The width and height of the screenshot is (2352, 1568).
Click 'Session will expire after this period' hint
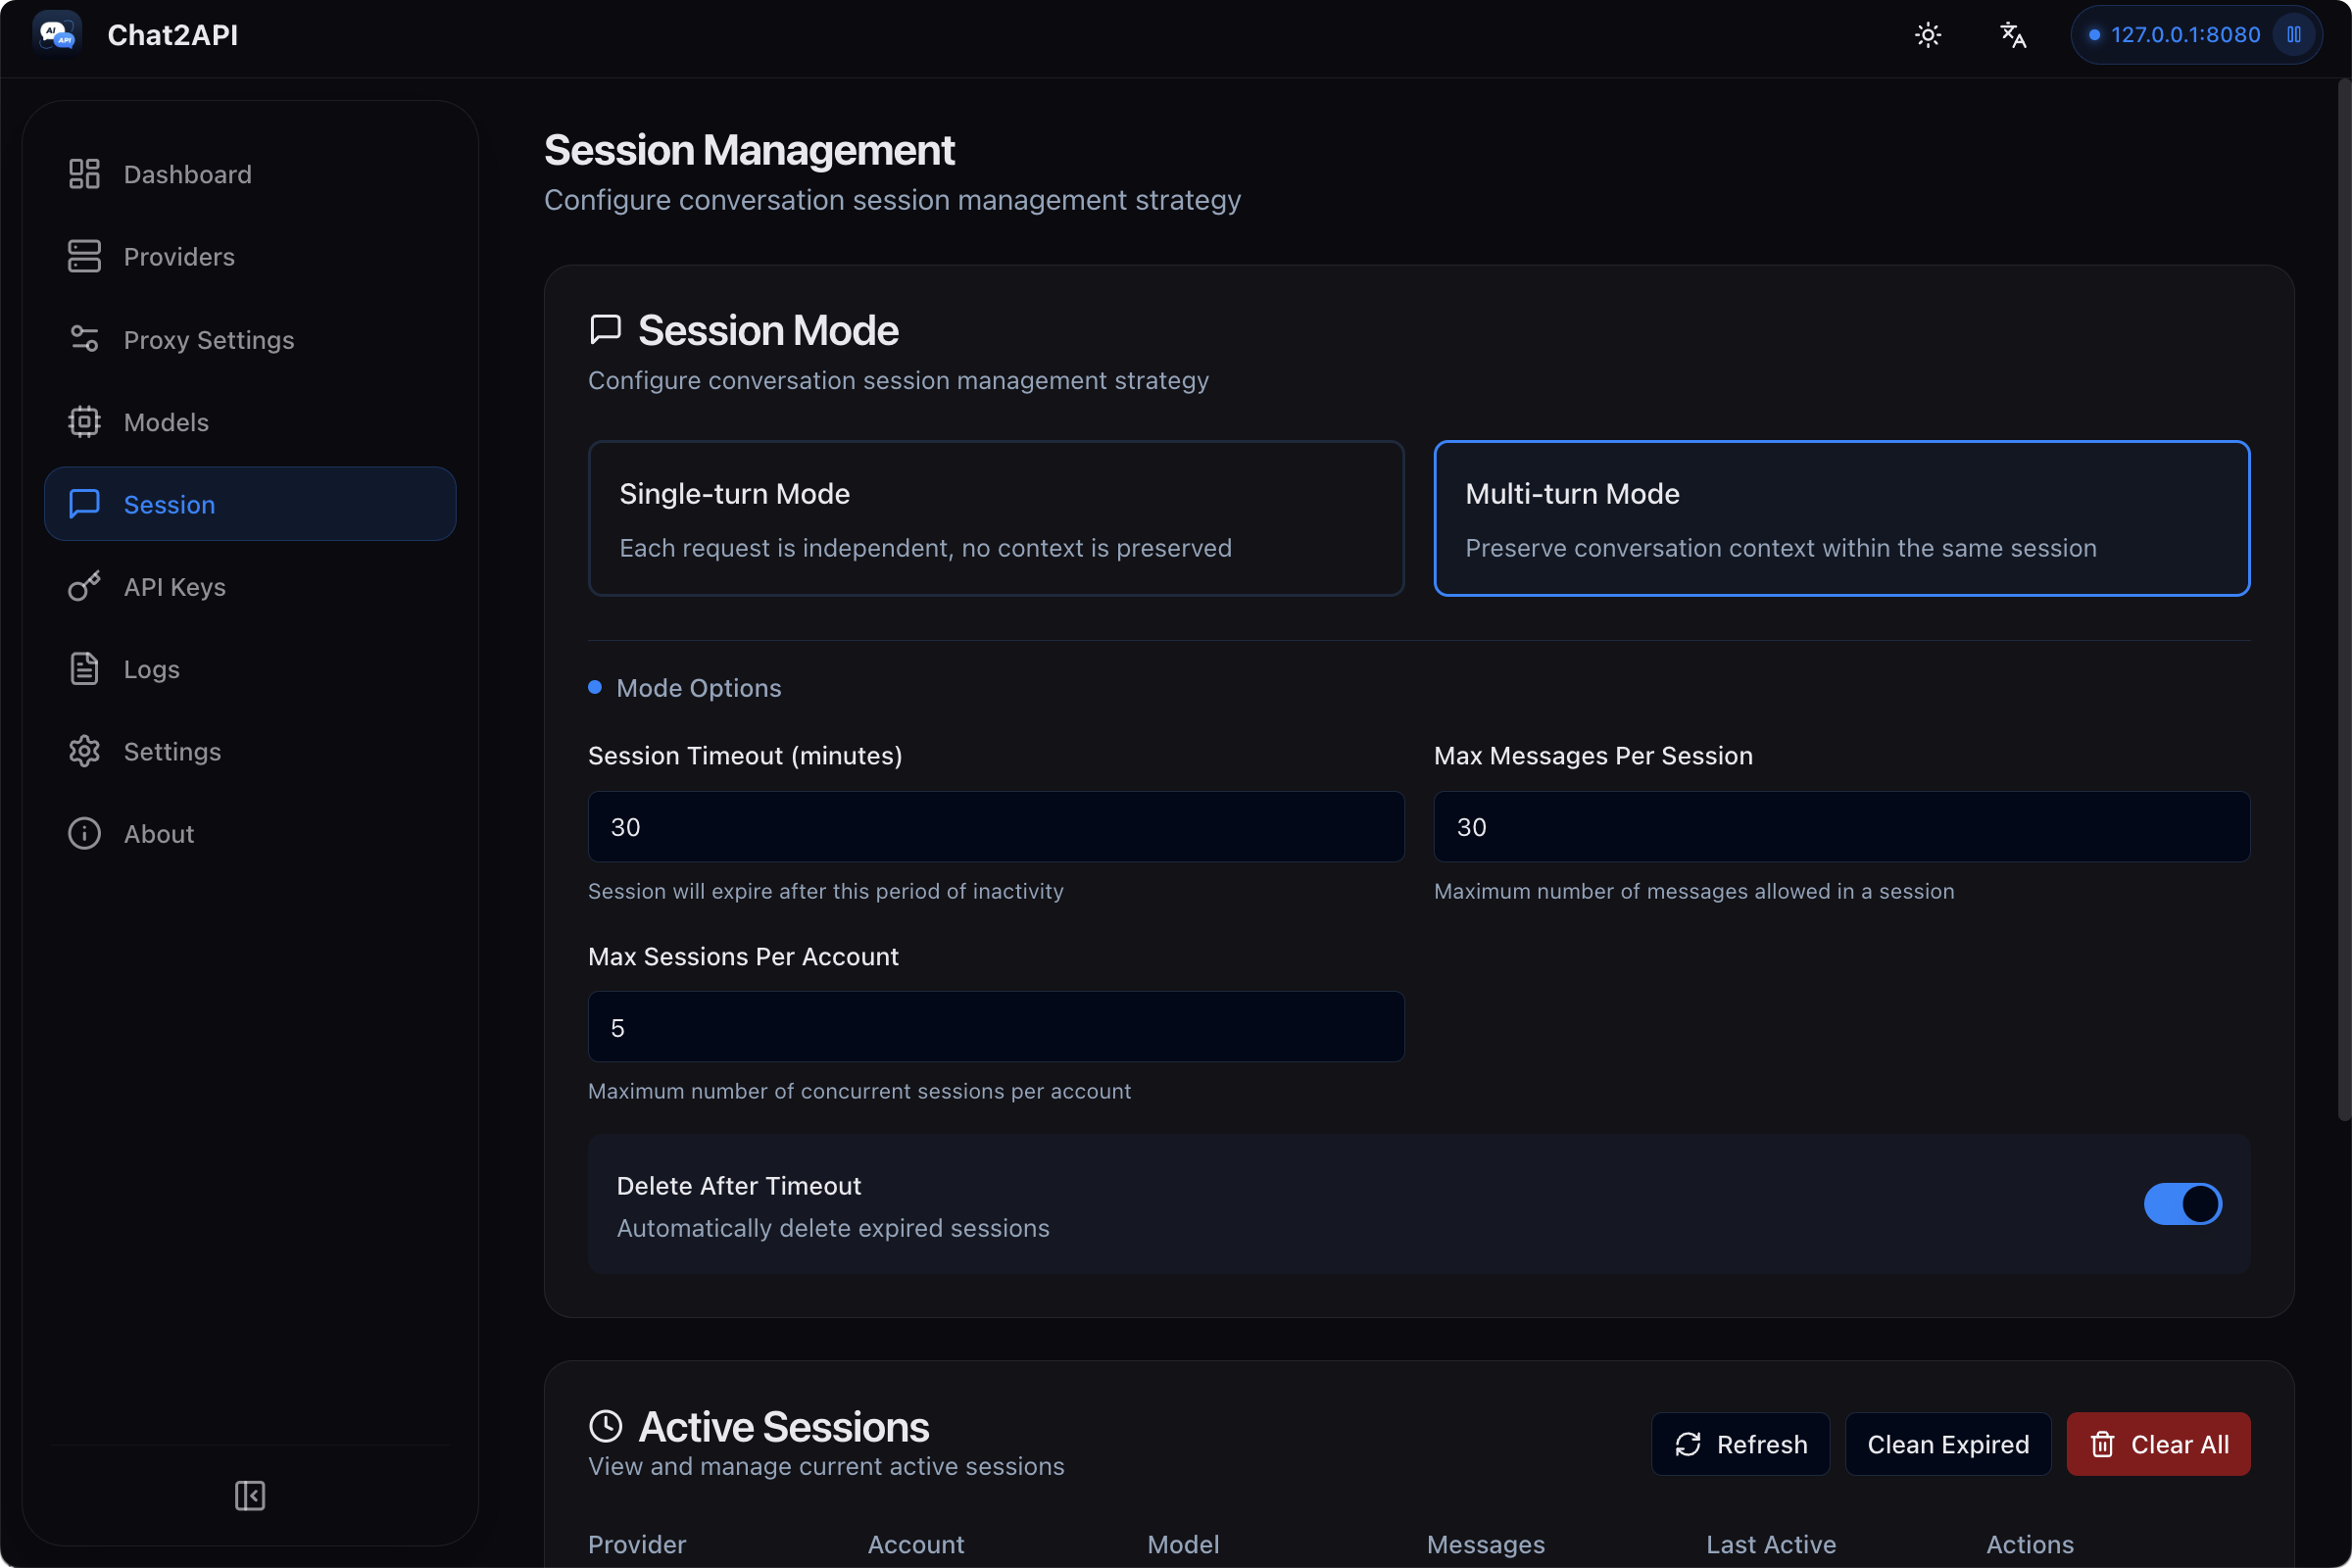[x=826, y=891]
